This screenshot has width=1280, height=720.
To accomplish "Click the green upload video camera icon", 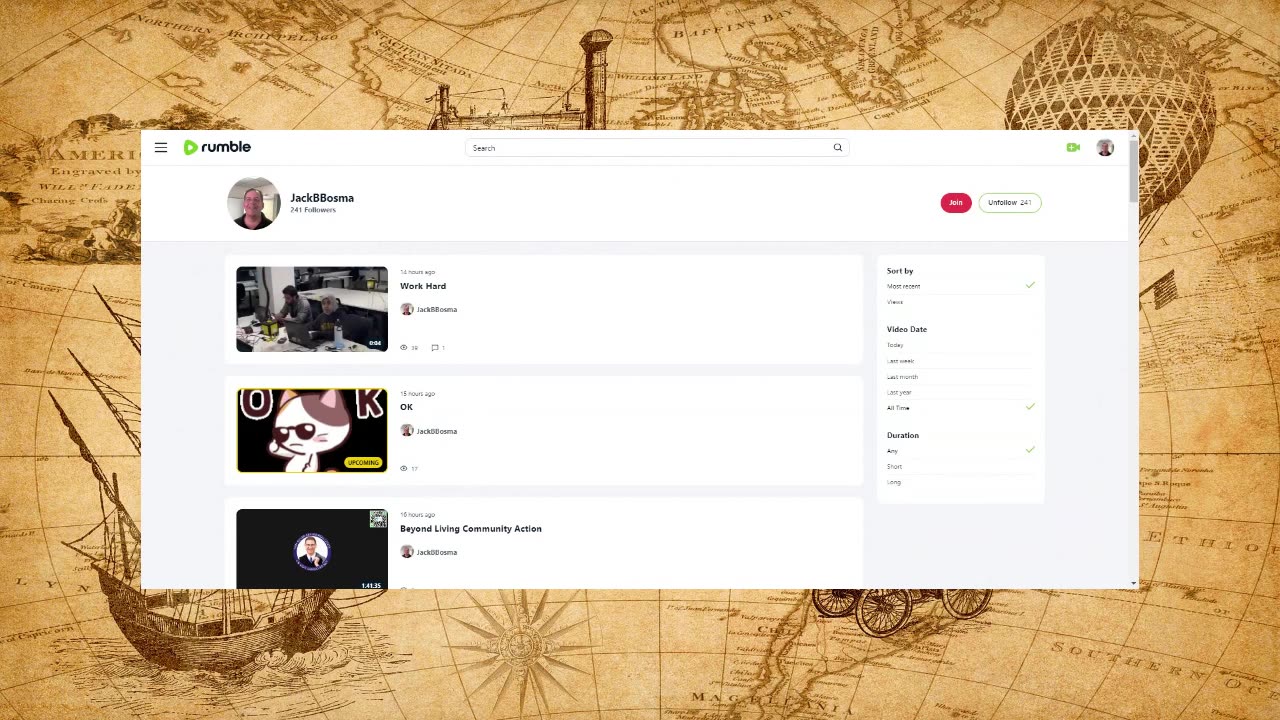I will pyautogui.click(x=1073, y=147).
